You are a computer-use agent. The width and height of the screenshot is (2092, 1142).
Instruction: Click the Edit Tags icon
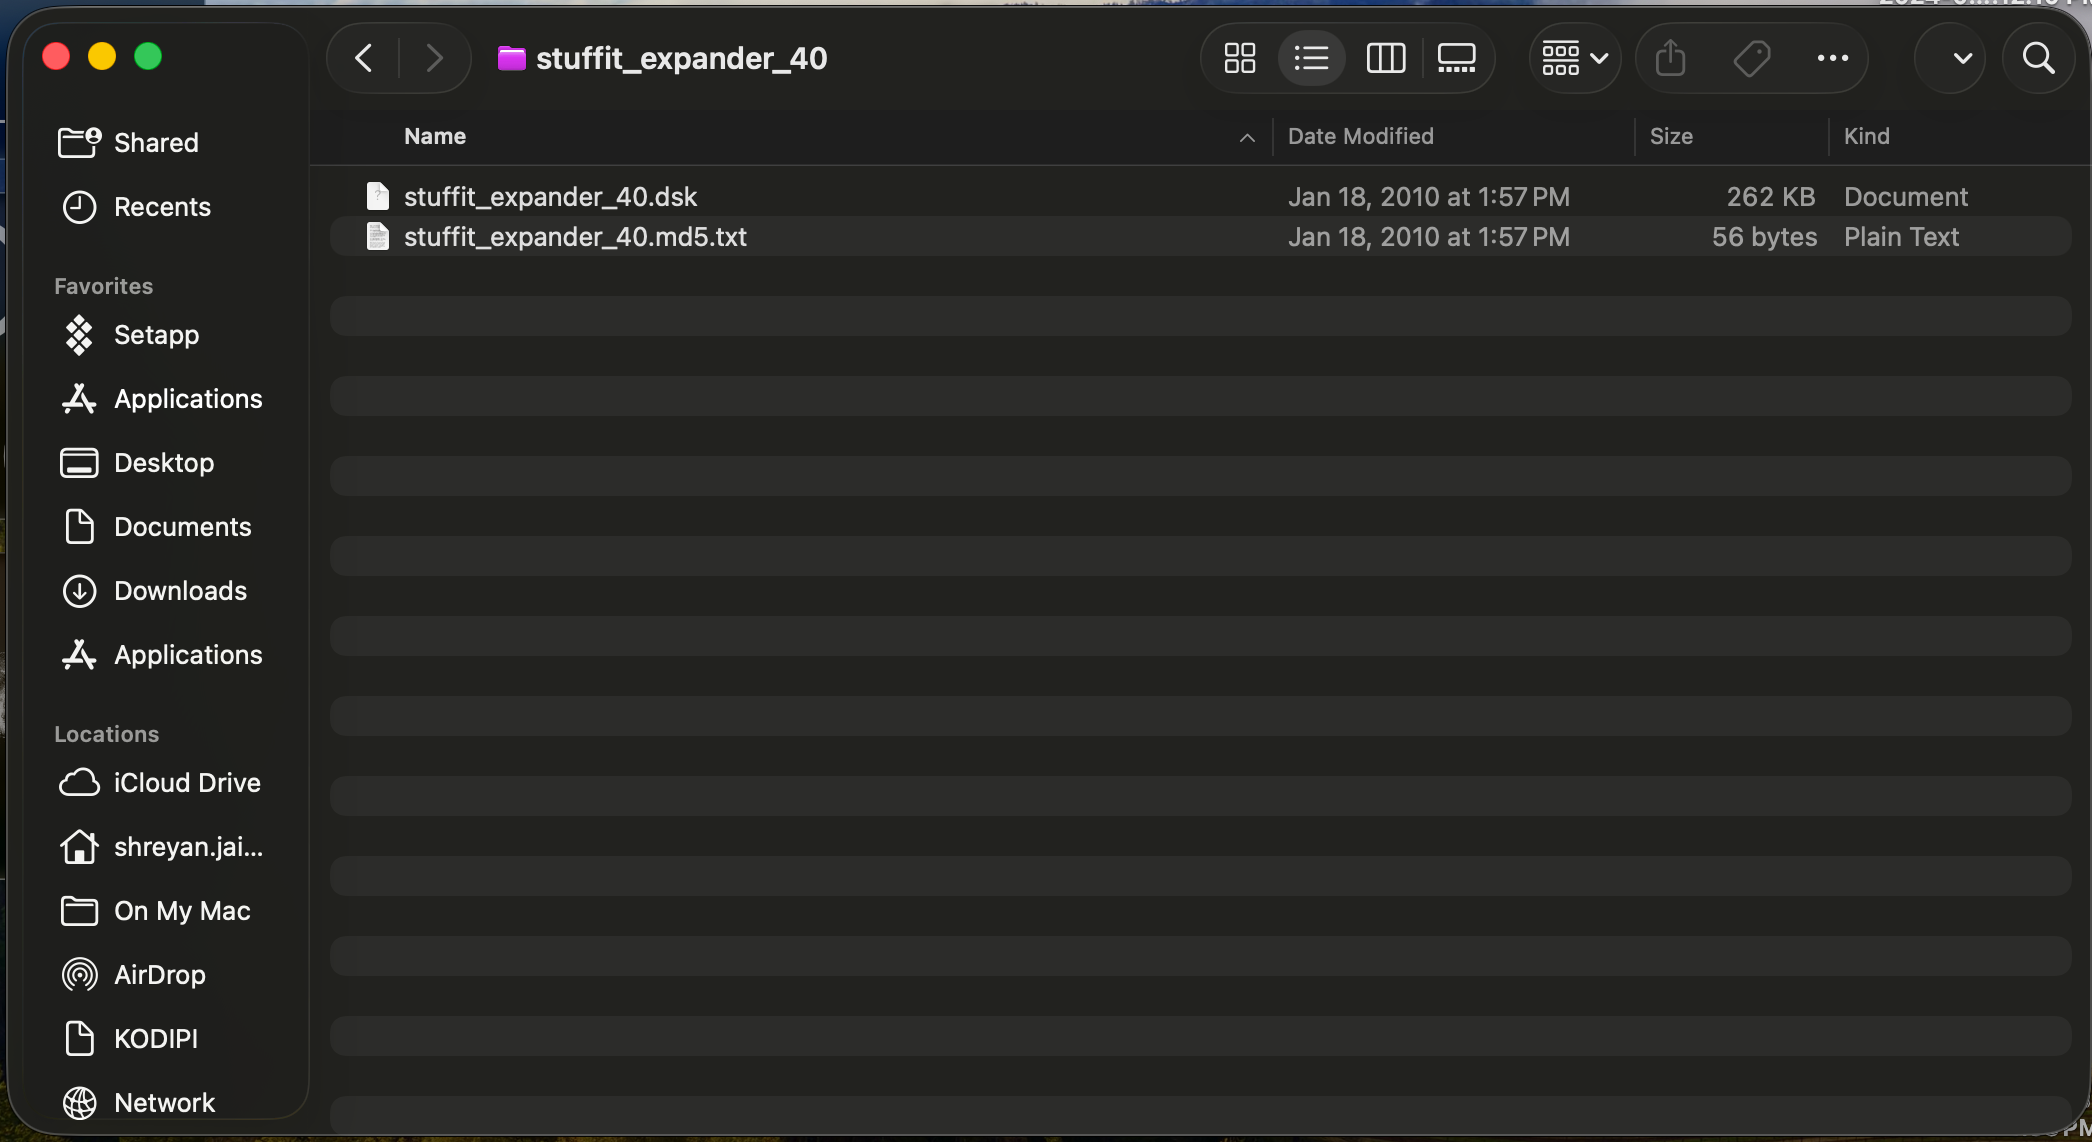1751,58
